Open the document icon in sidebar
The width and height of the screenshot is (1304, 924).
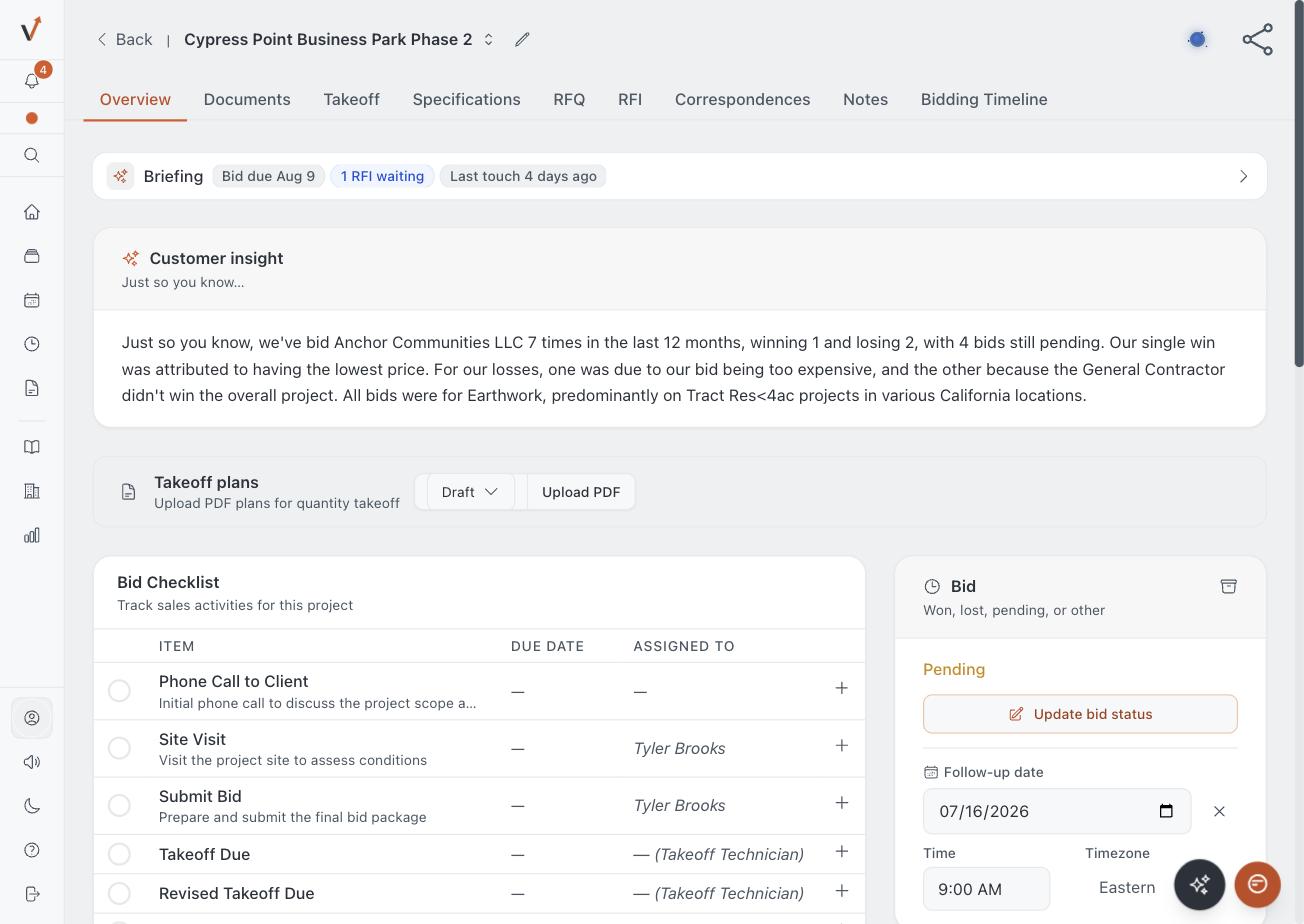[x=32, y=388]
